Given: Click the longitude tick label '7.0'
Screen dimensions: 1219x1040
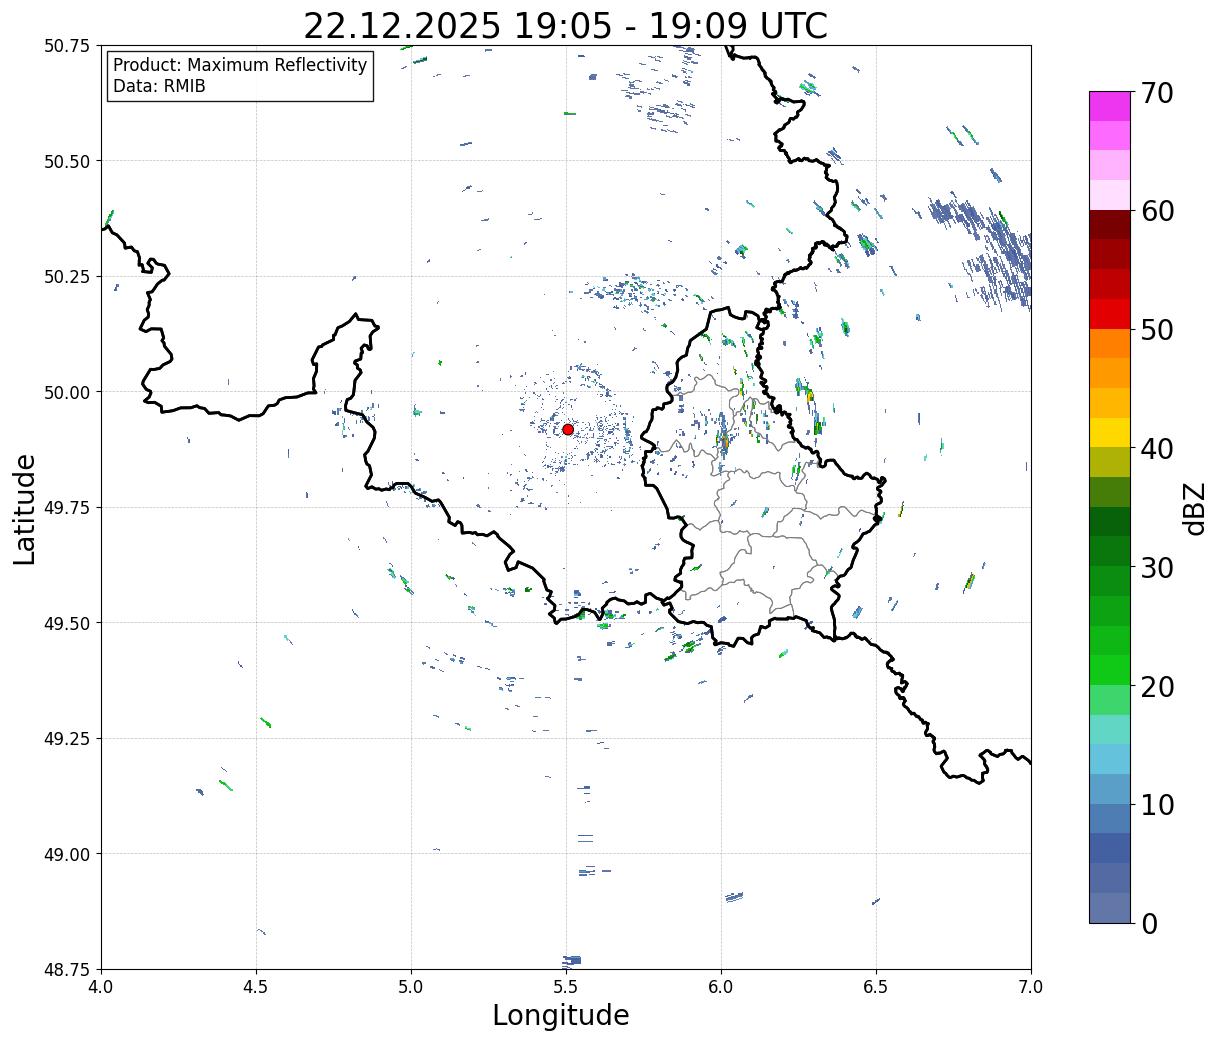Looking at the screenshot, I should coord(1031,986).
